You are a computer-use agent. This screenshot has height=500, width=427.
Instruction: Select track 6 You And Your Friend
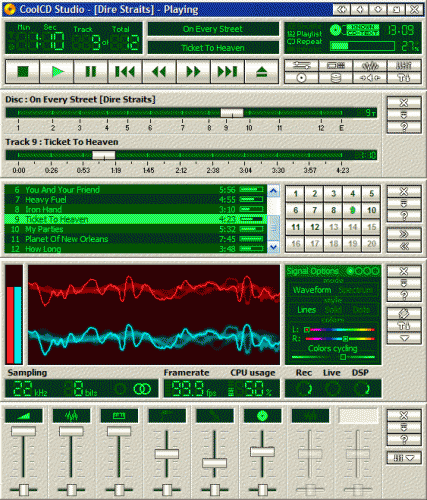pyautogui.click(x=135, y=190)
